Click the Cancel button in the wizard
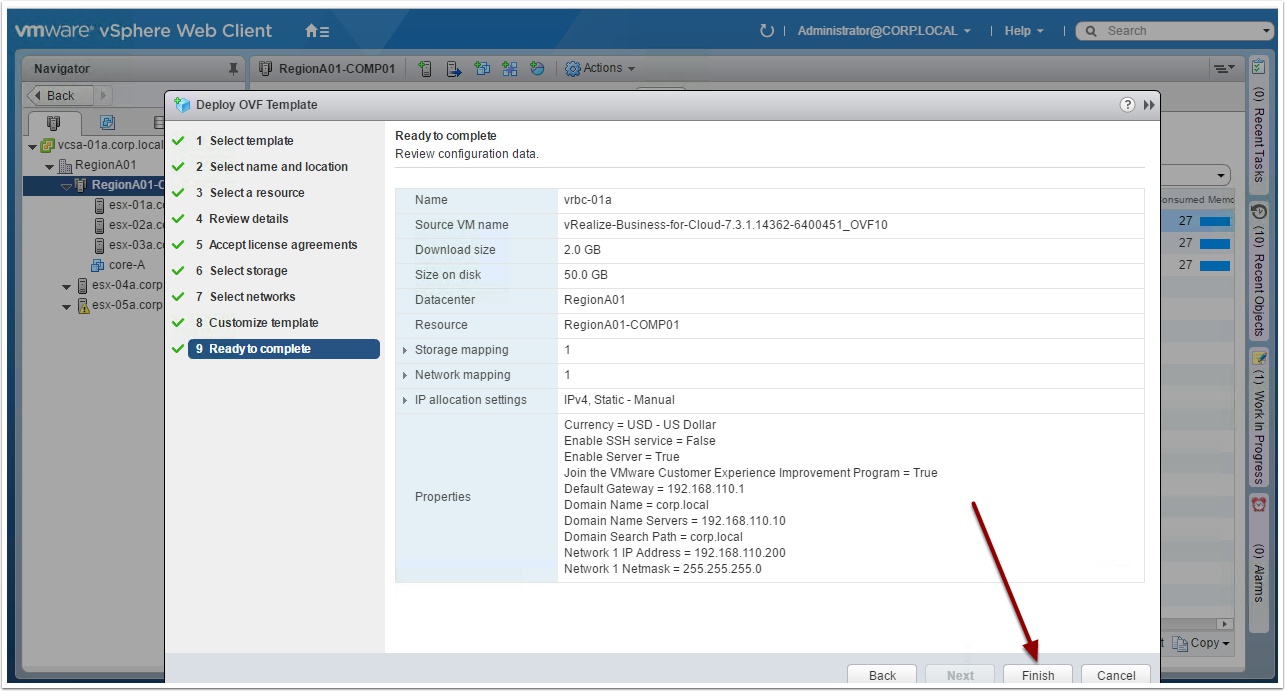The width and height of the screenshot is (1285, 691). 1116,675
